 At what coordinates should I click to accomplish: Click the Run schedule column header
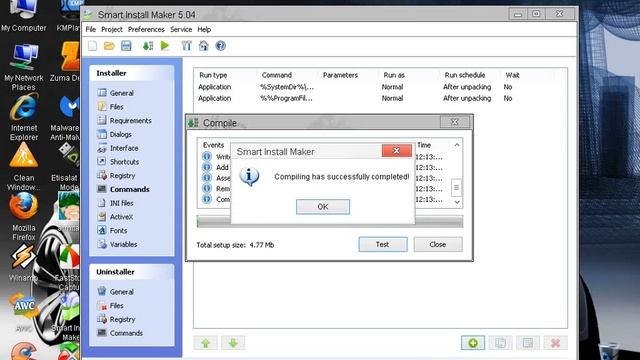coord(465,75)
